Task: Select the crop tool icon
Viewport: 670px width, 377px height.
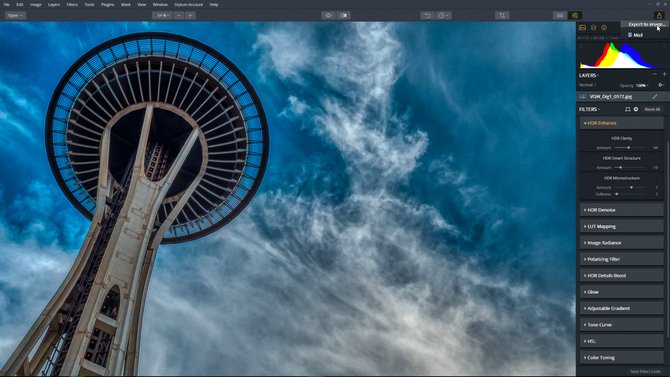Action: pyautogui.click(x=502, y=15)
